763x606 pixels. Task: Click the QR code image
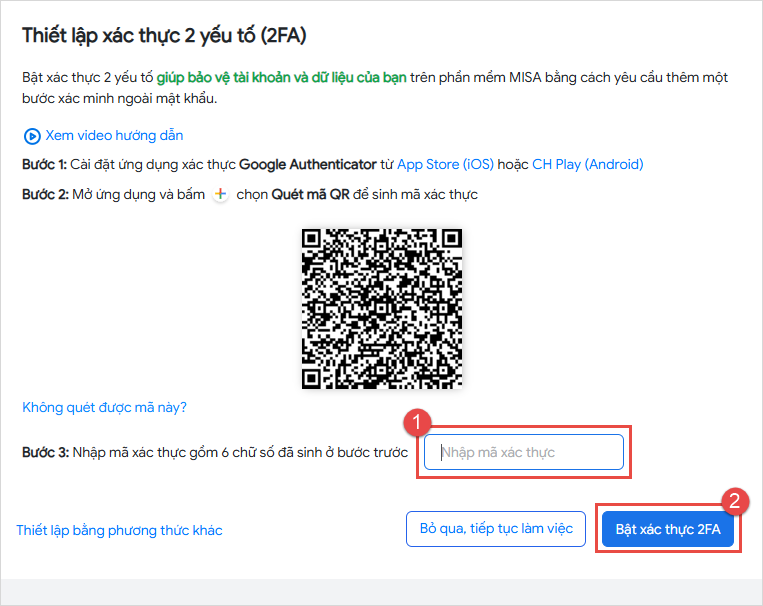pos(382,308)
